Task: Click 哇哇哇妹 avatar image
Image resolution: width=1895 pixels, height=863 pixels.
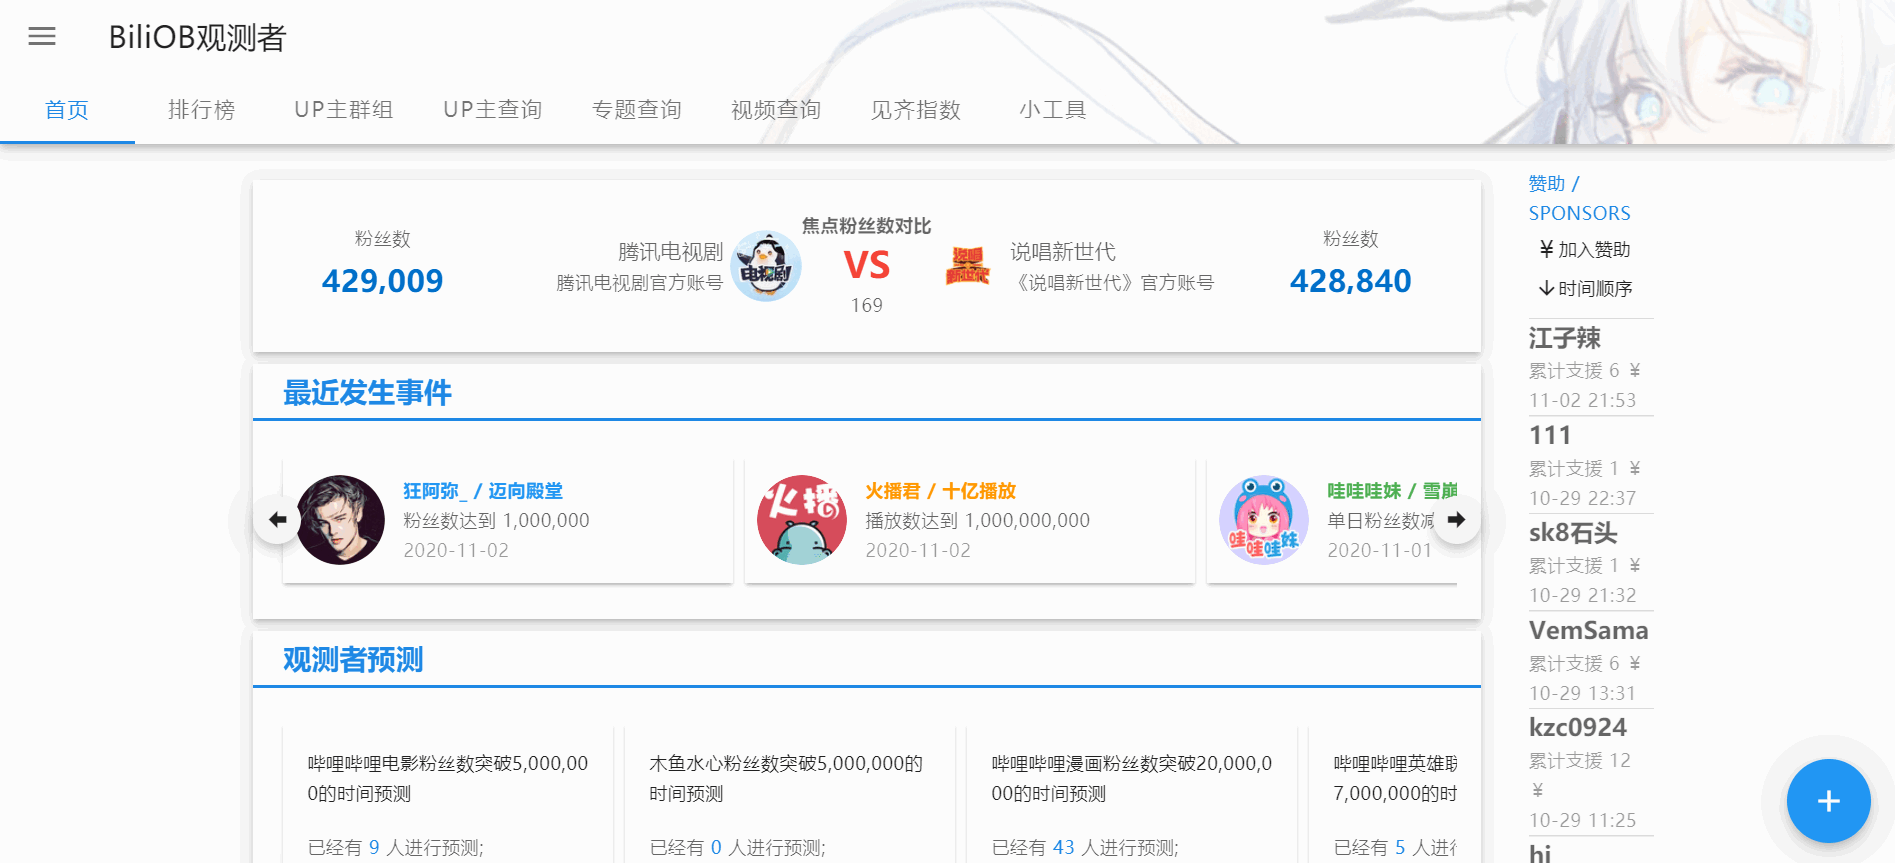Action: [1264, 520]
